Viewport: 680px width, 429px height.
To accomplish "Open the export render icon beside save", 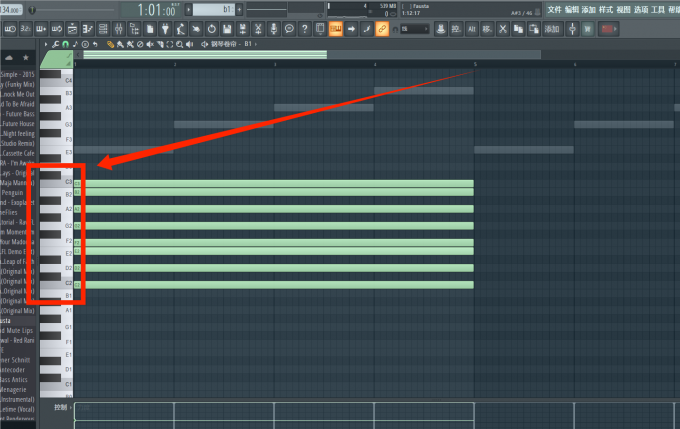I will (242, 29).
